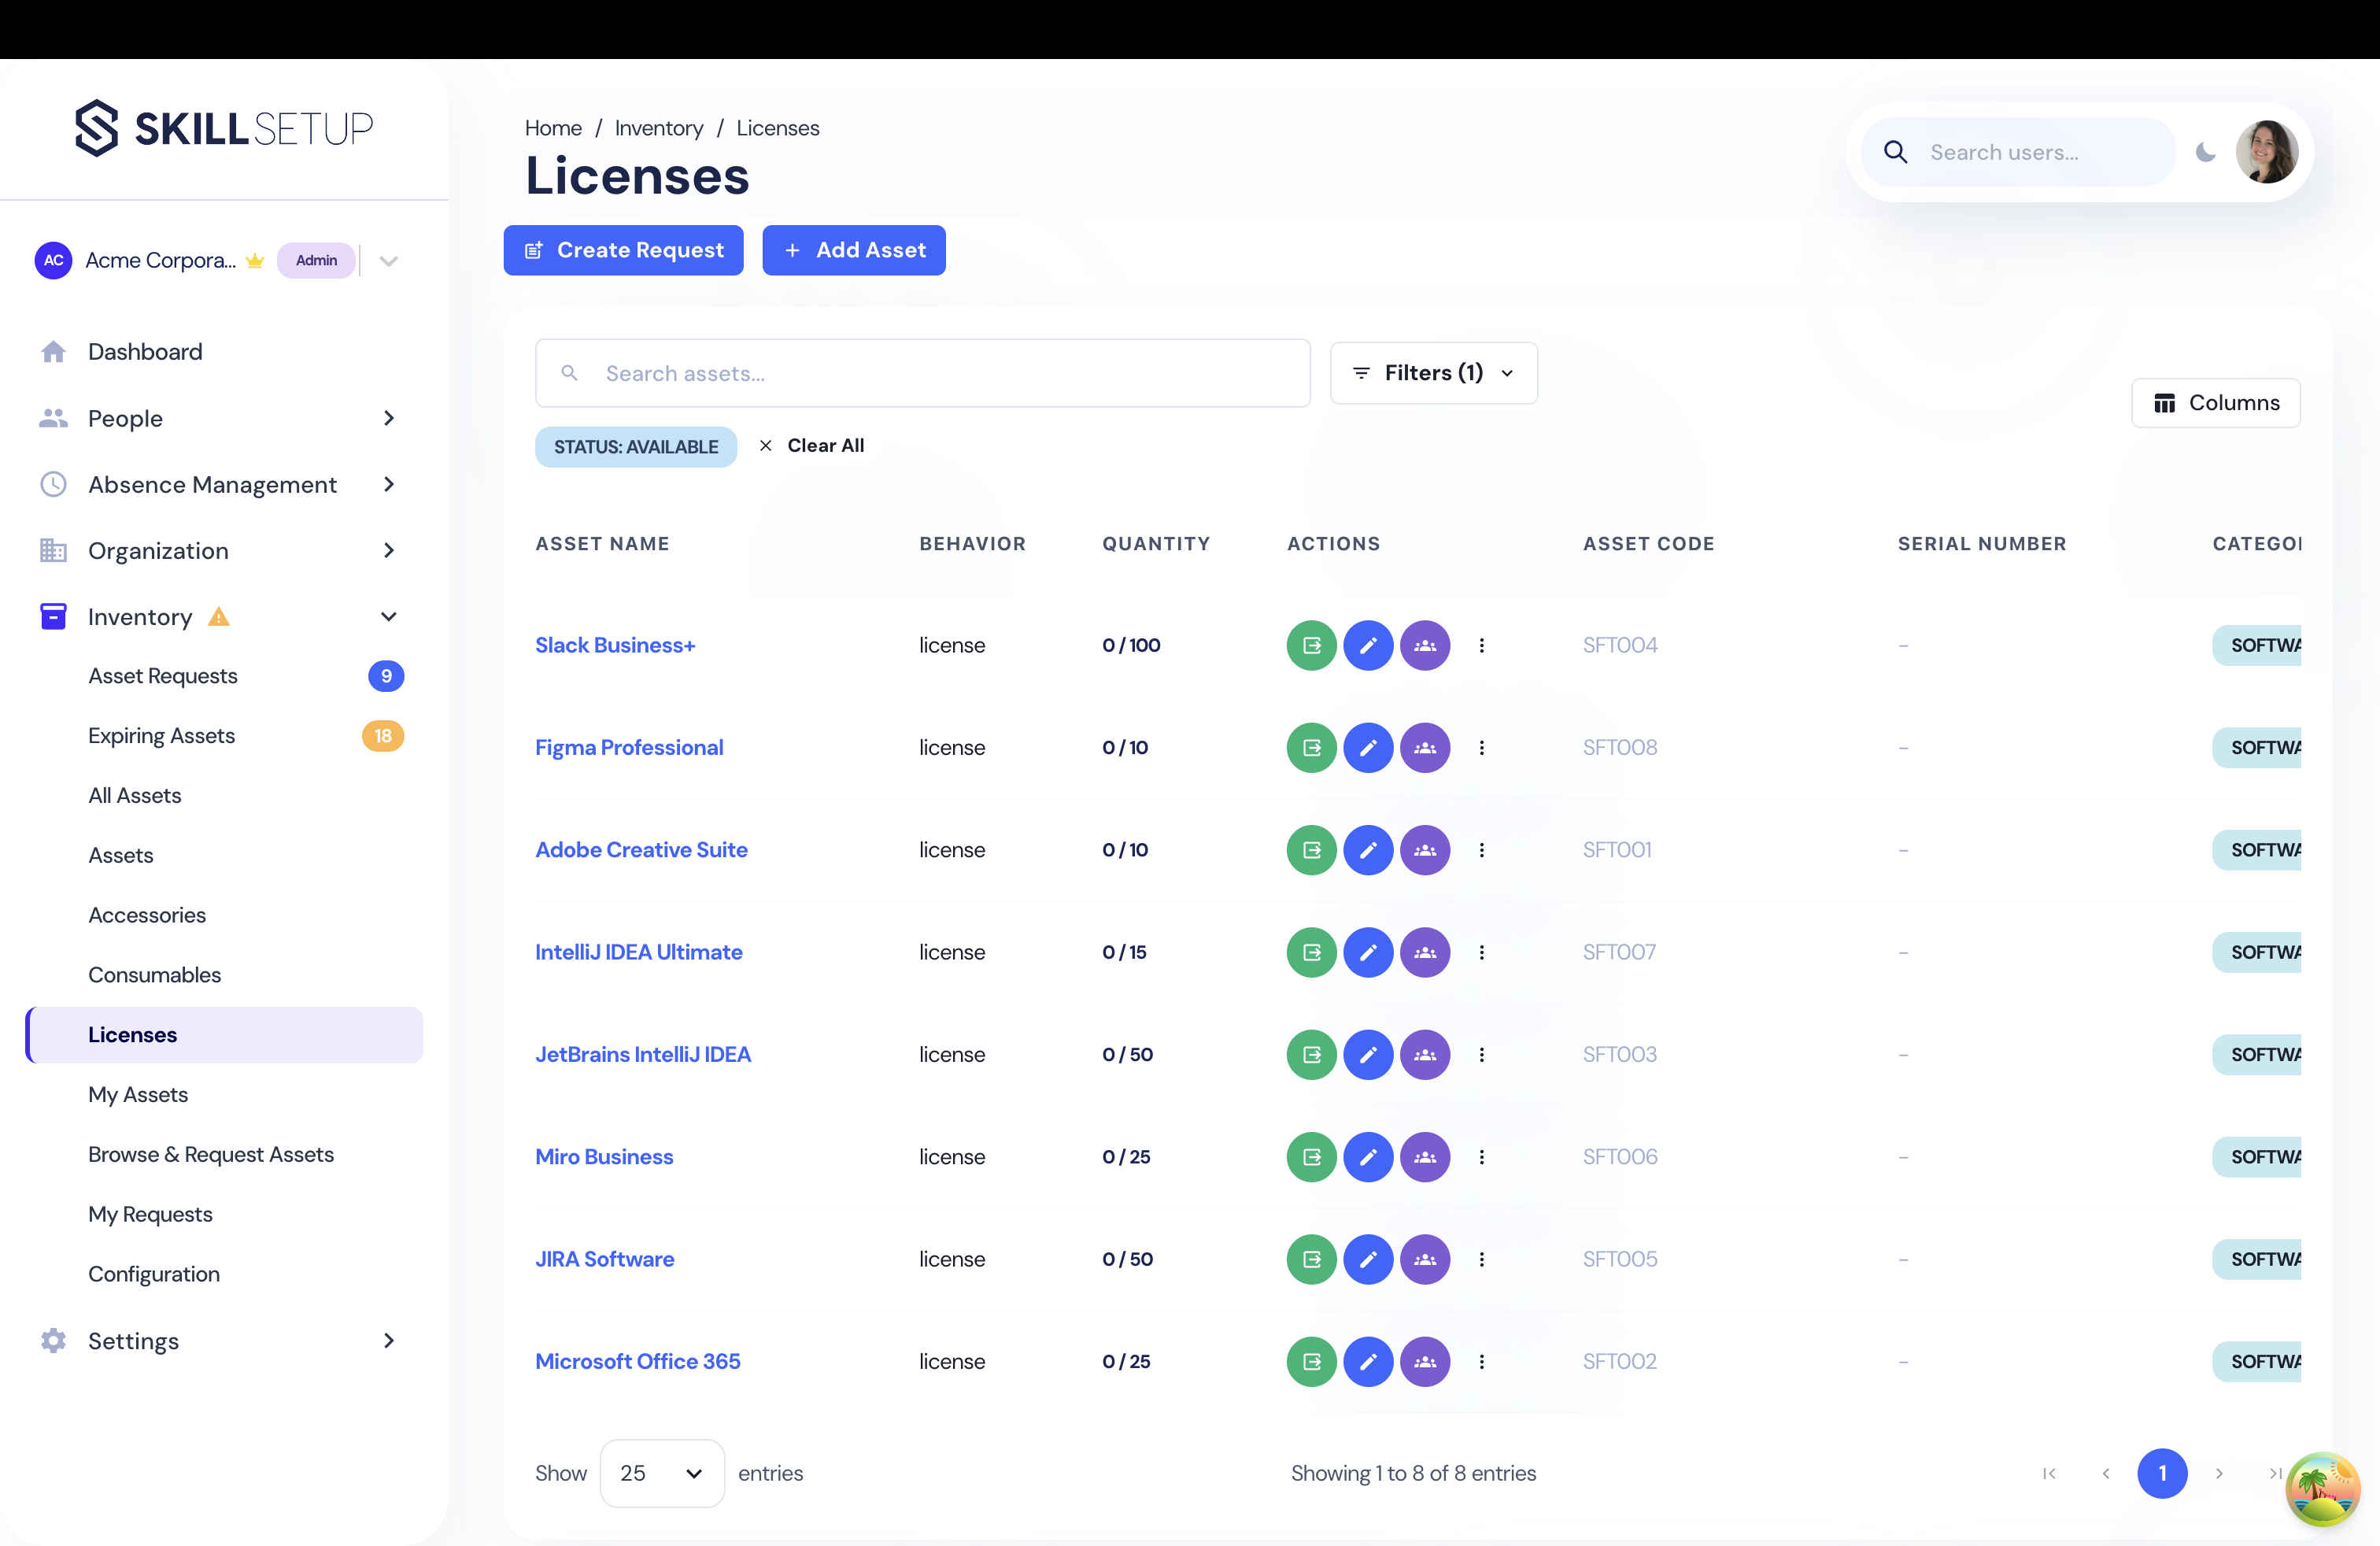This screenshot has width=2380, height=1546.
Task: Open the Inventory warning indicator
Action: [219, 617]
